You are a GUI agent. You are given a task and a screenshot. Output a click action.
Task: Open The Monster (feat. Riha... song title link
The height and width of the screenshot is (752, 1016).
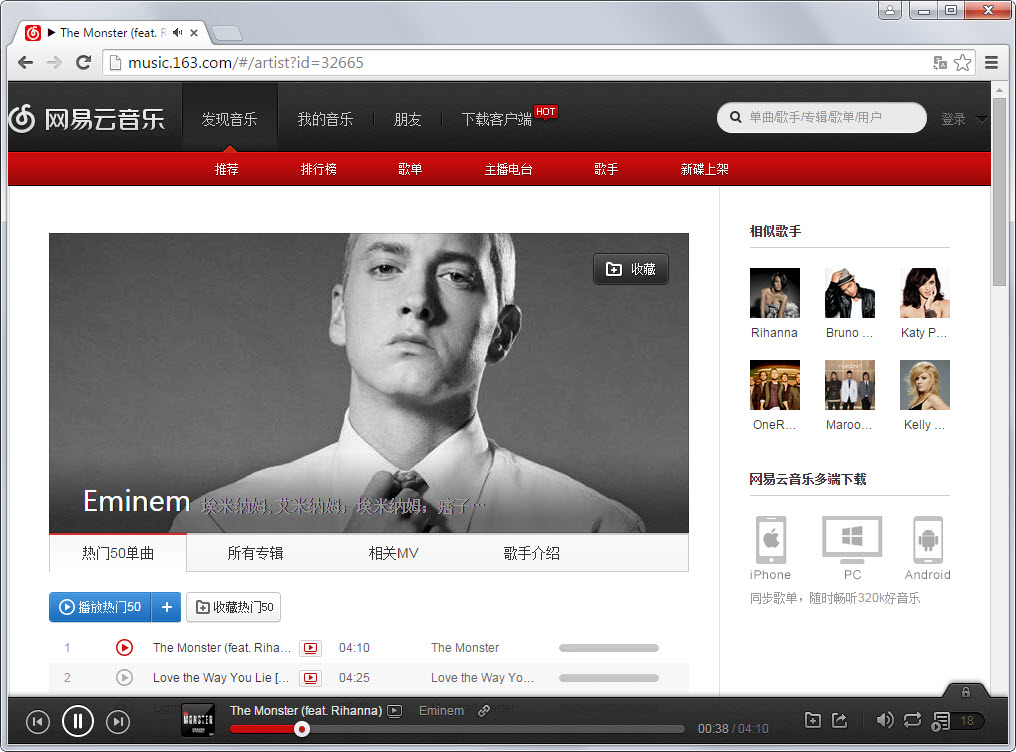pyautogui.click(x=222, y=648)
